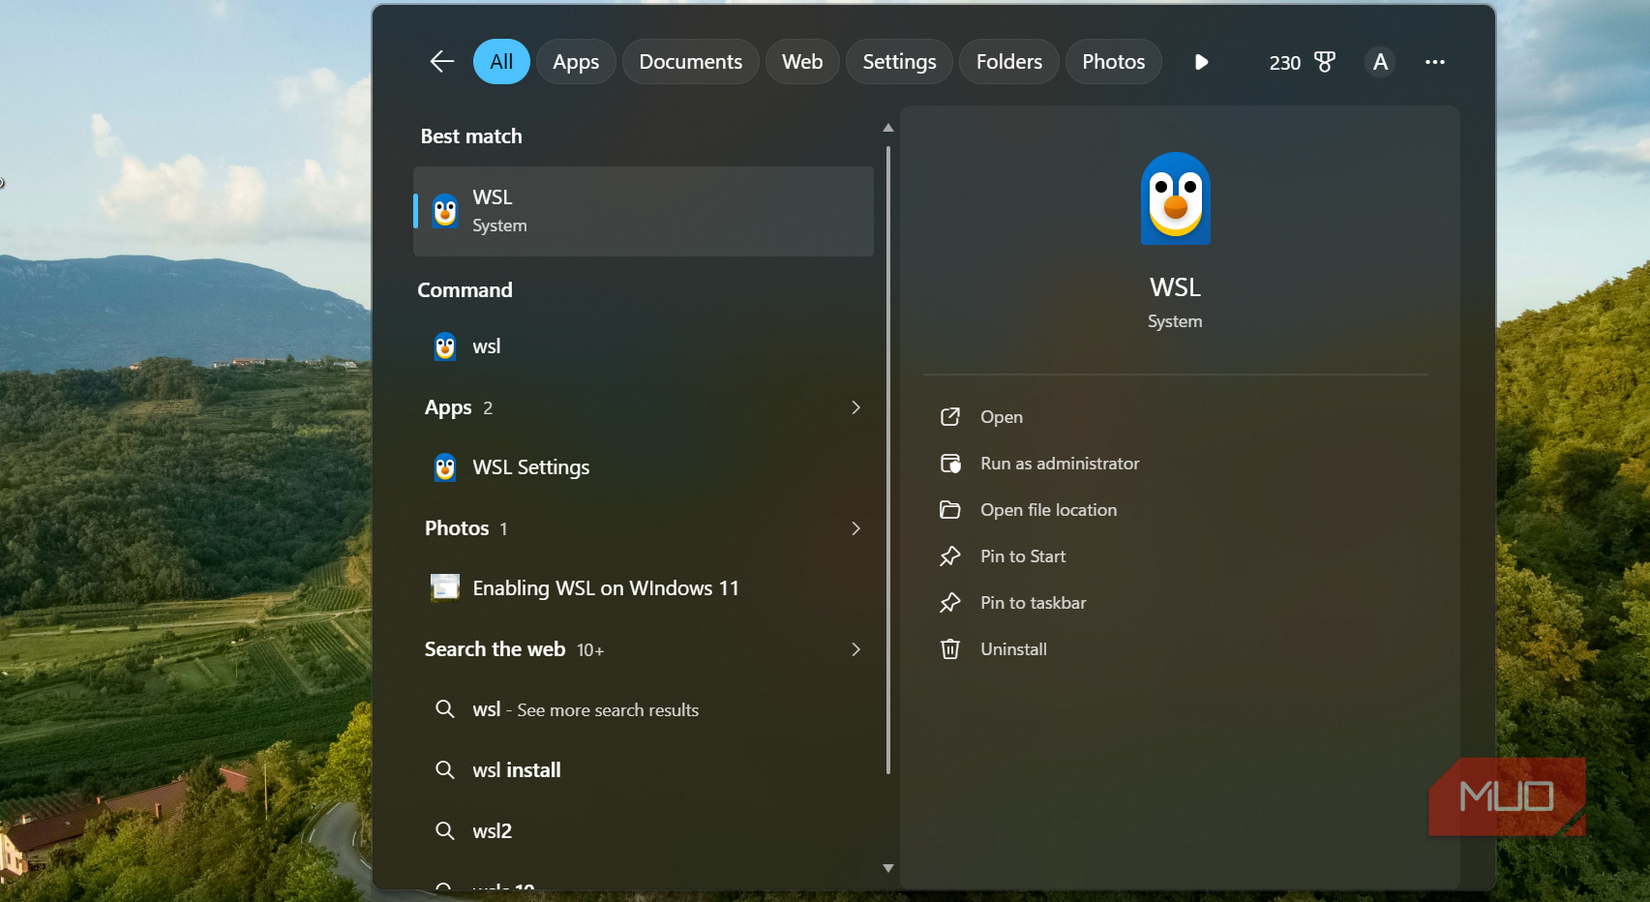Viewport: 1650px width, 902px height.
Task: Click the Search the web header
Action: click(x=514, y=649)
